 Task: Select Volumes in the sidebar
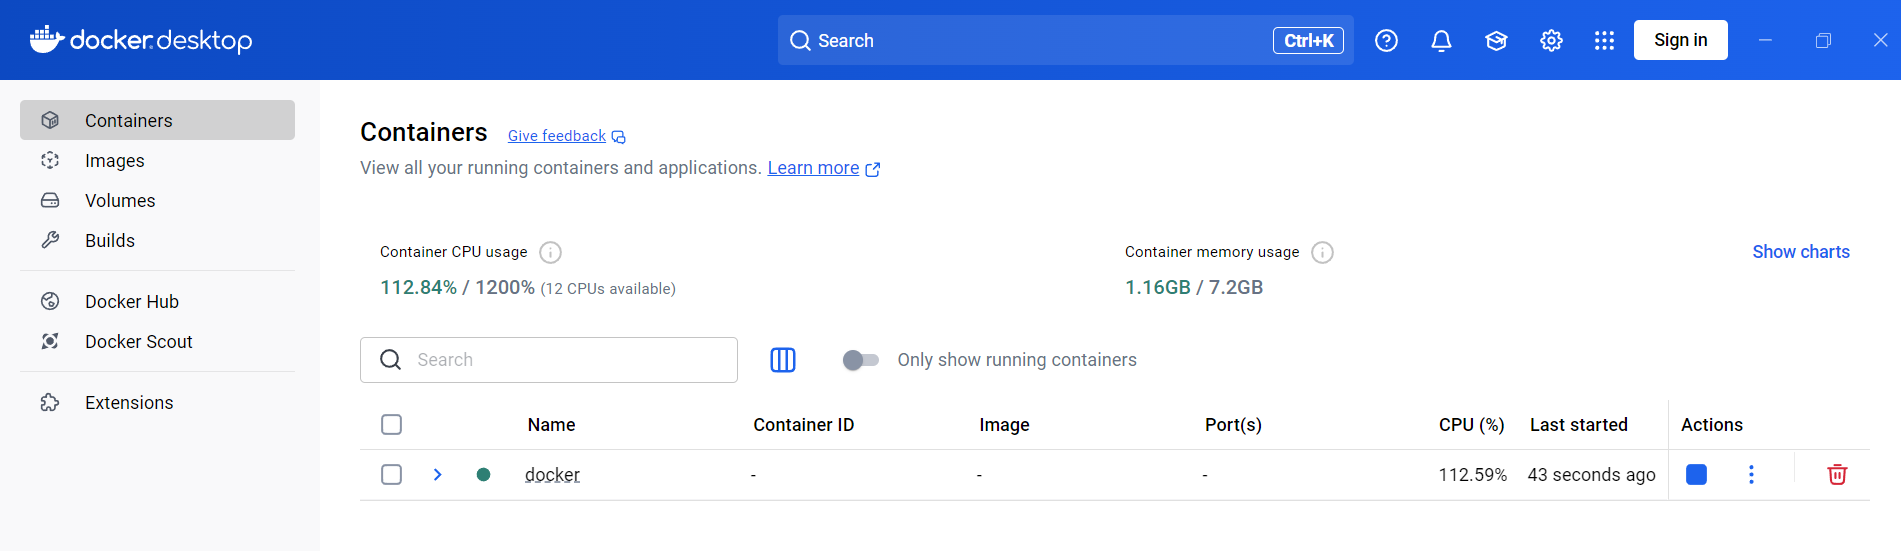pos(157,200)
